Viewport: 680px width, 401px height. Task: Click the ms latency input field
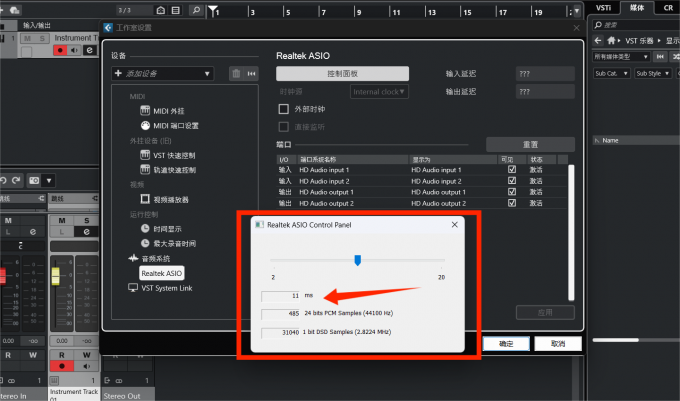tap(281, 296)
